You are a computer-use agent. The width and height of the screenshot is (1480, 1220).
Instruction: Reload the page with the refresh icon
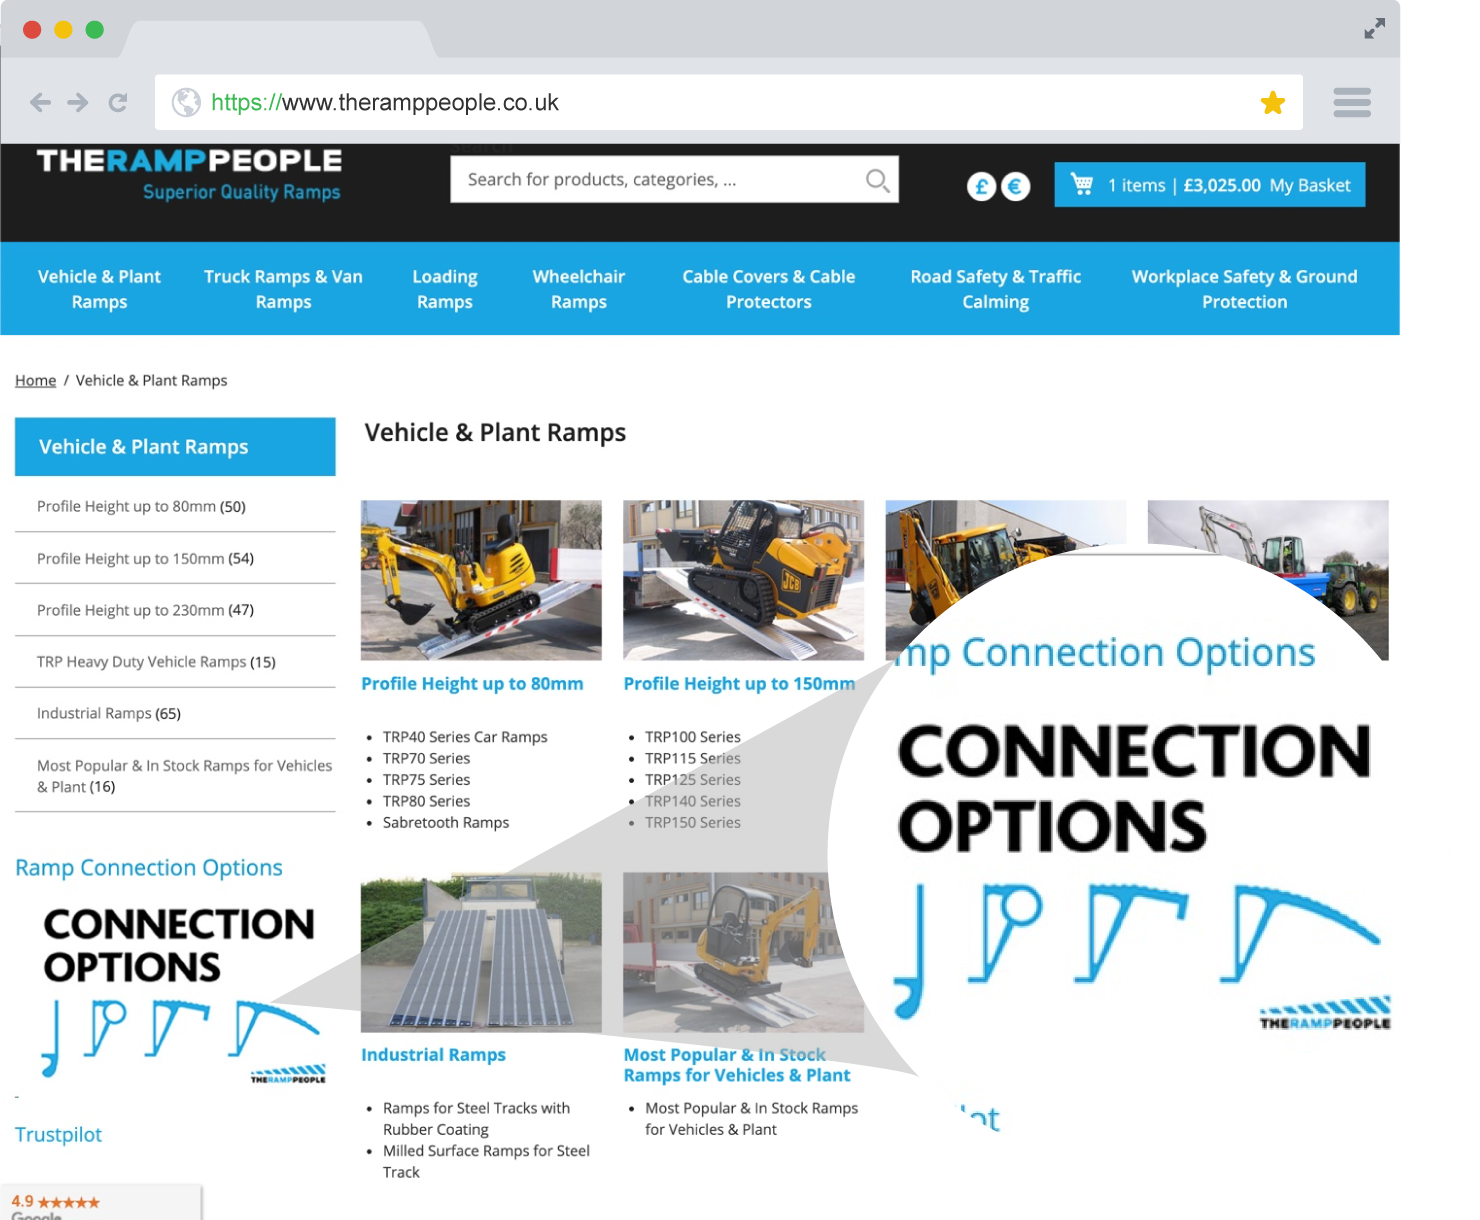tap(118, 102)
